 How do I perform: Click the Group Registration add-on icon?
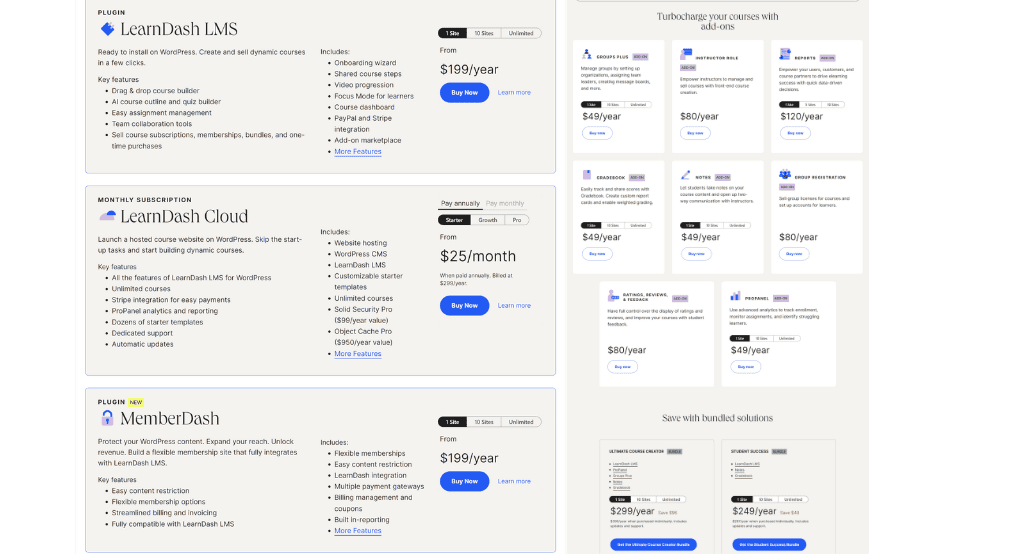tap(785, 174)
